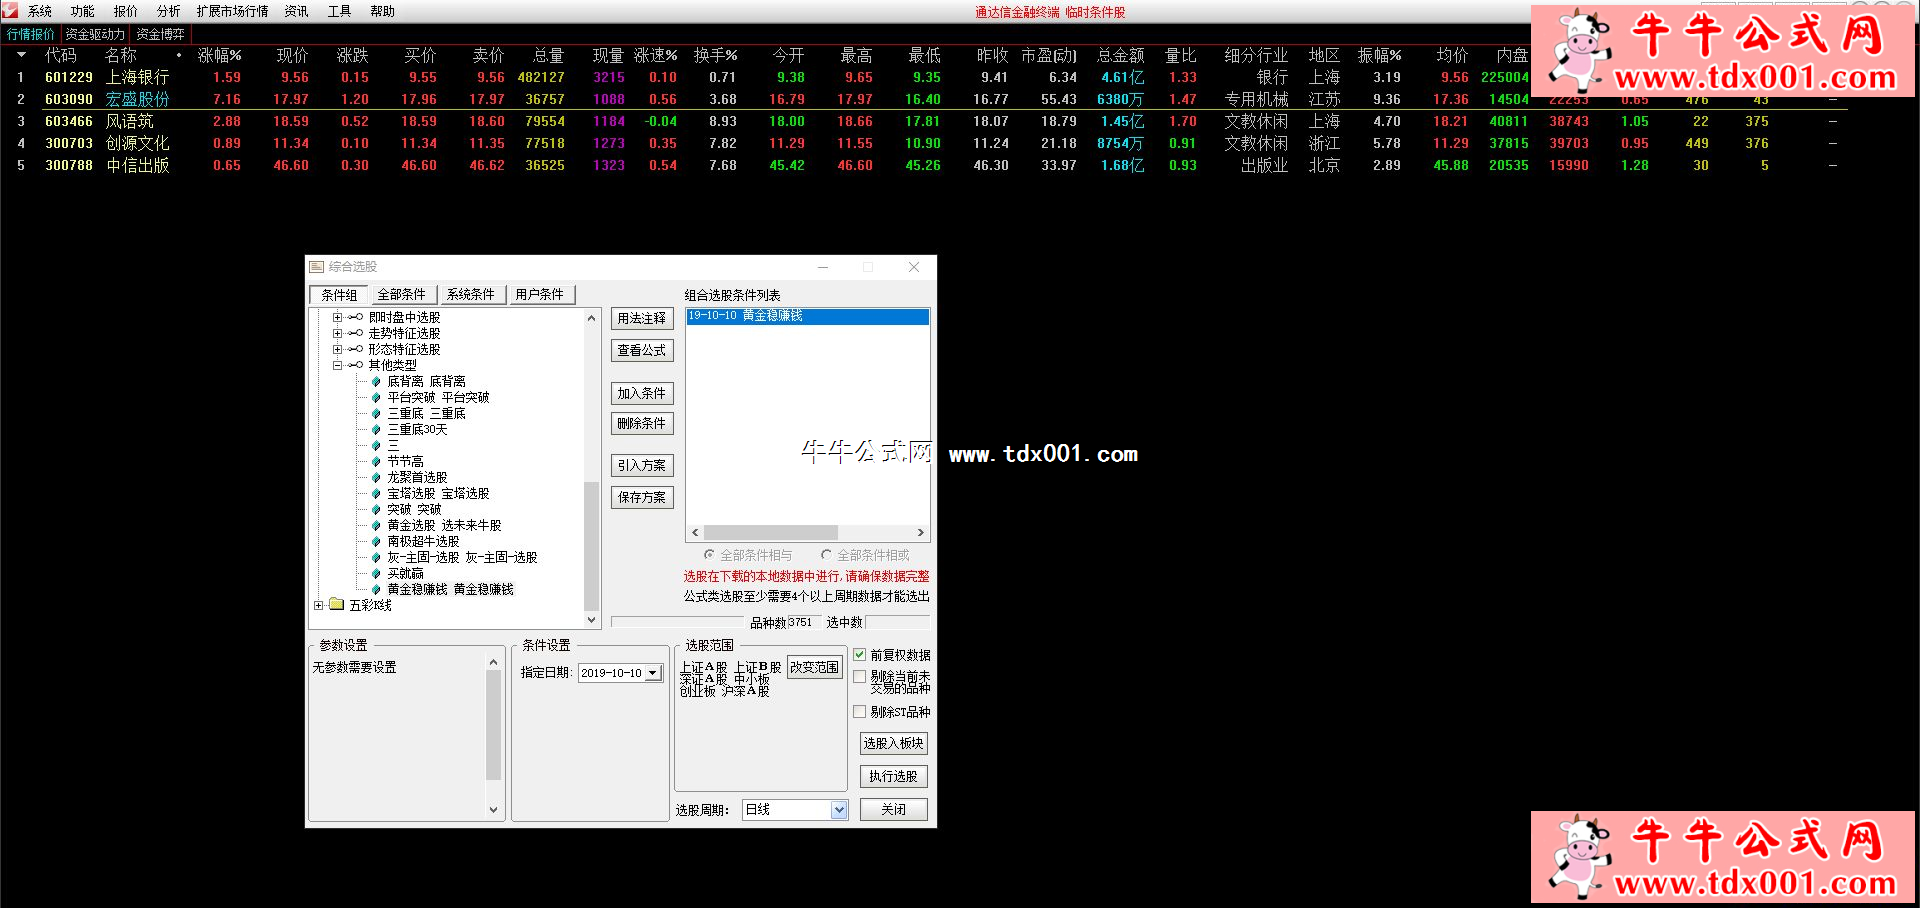Switch to the 系统条件 tab

[471, 294]
